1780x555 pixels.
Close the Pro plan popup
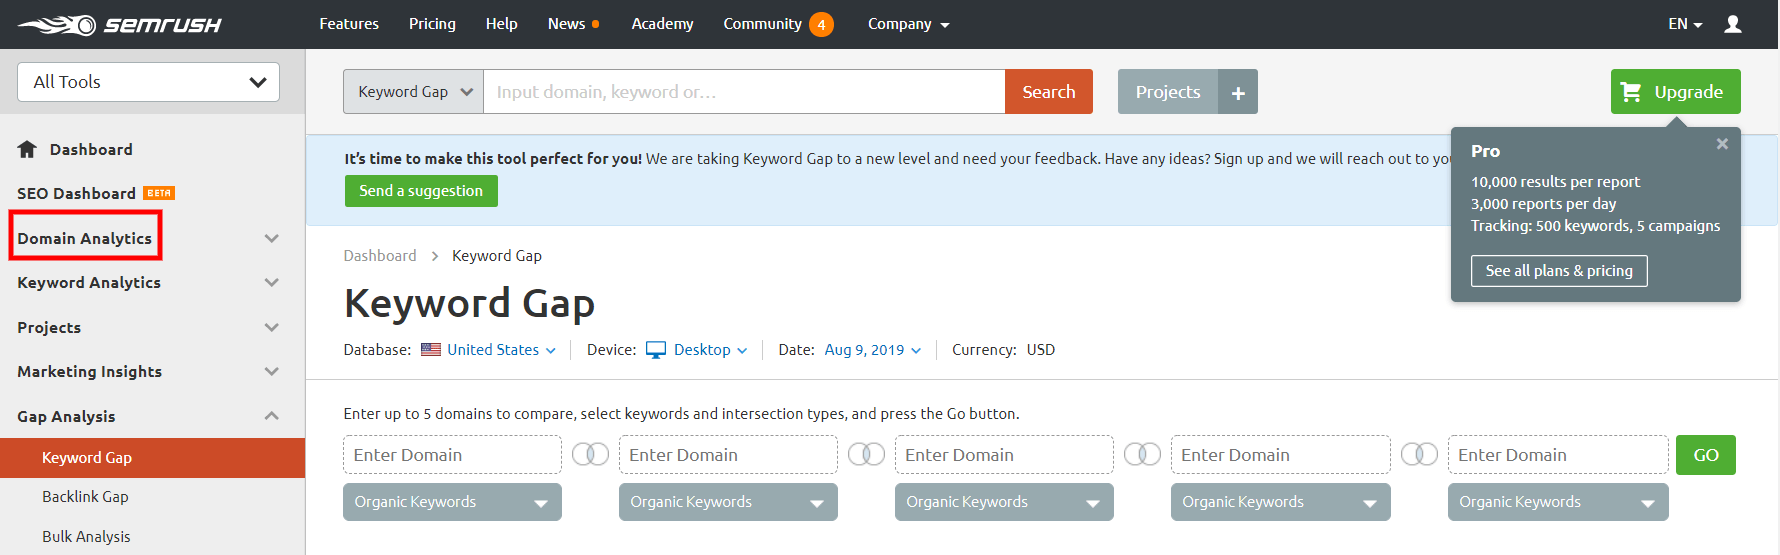point(1722,144)
